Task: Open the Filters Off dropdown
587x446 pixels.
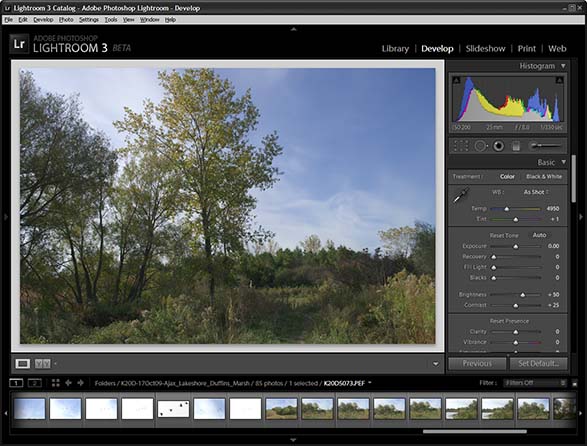Action: [534, 383]
